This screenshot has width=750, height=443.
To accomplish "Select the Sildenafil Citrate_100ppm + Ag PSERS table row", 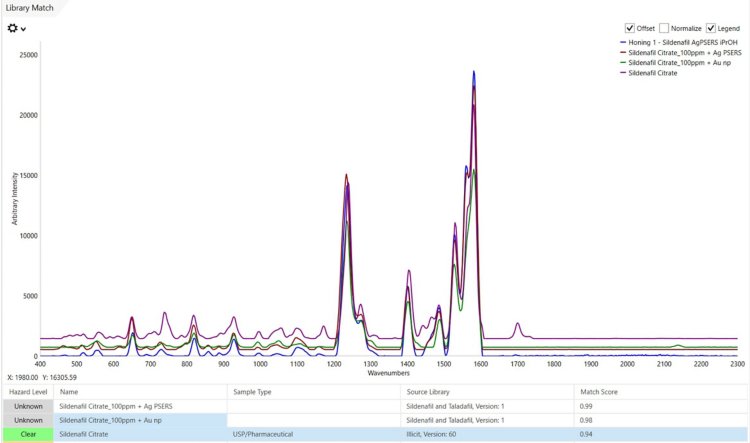I will [x=376, y=406].
